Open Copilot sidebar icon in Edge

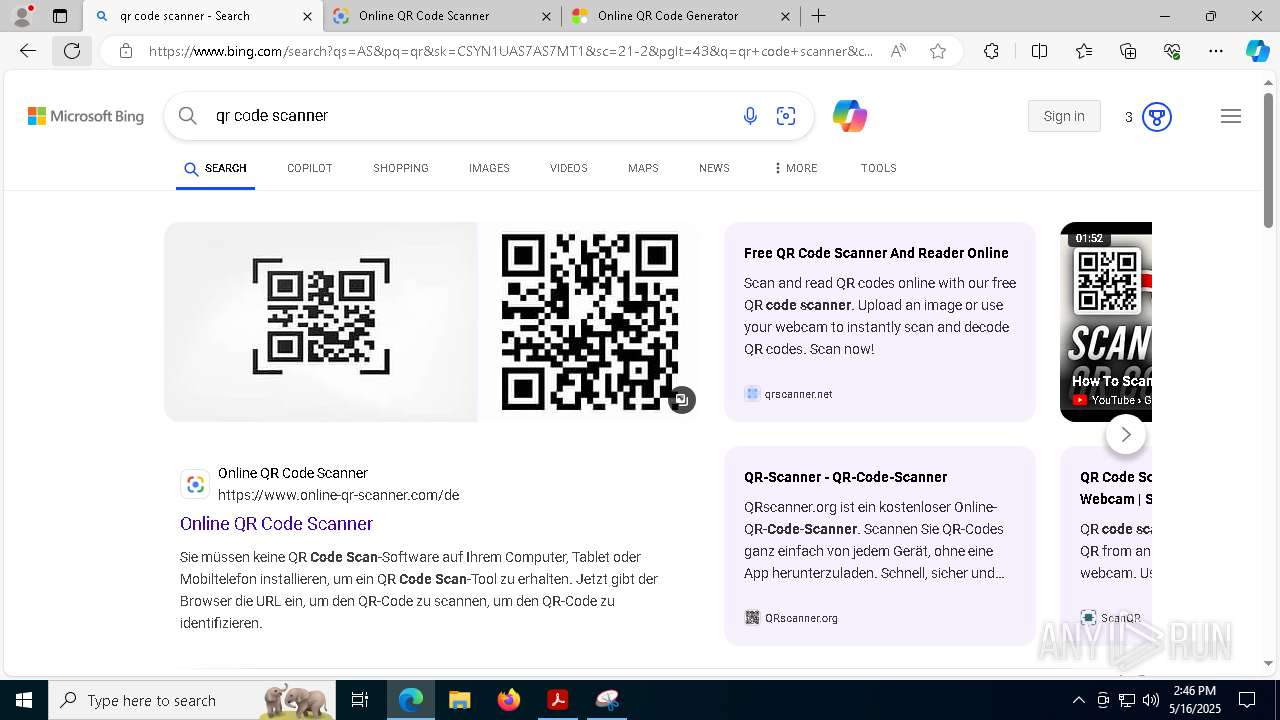(x=1257, y=51)
